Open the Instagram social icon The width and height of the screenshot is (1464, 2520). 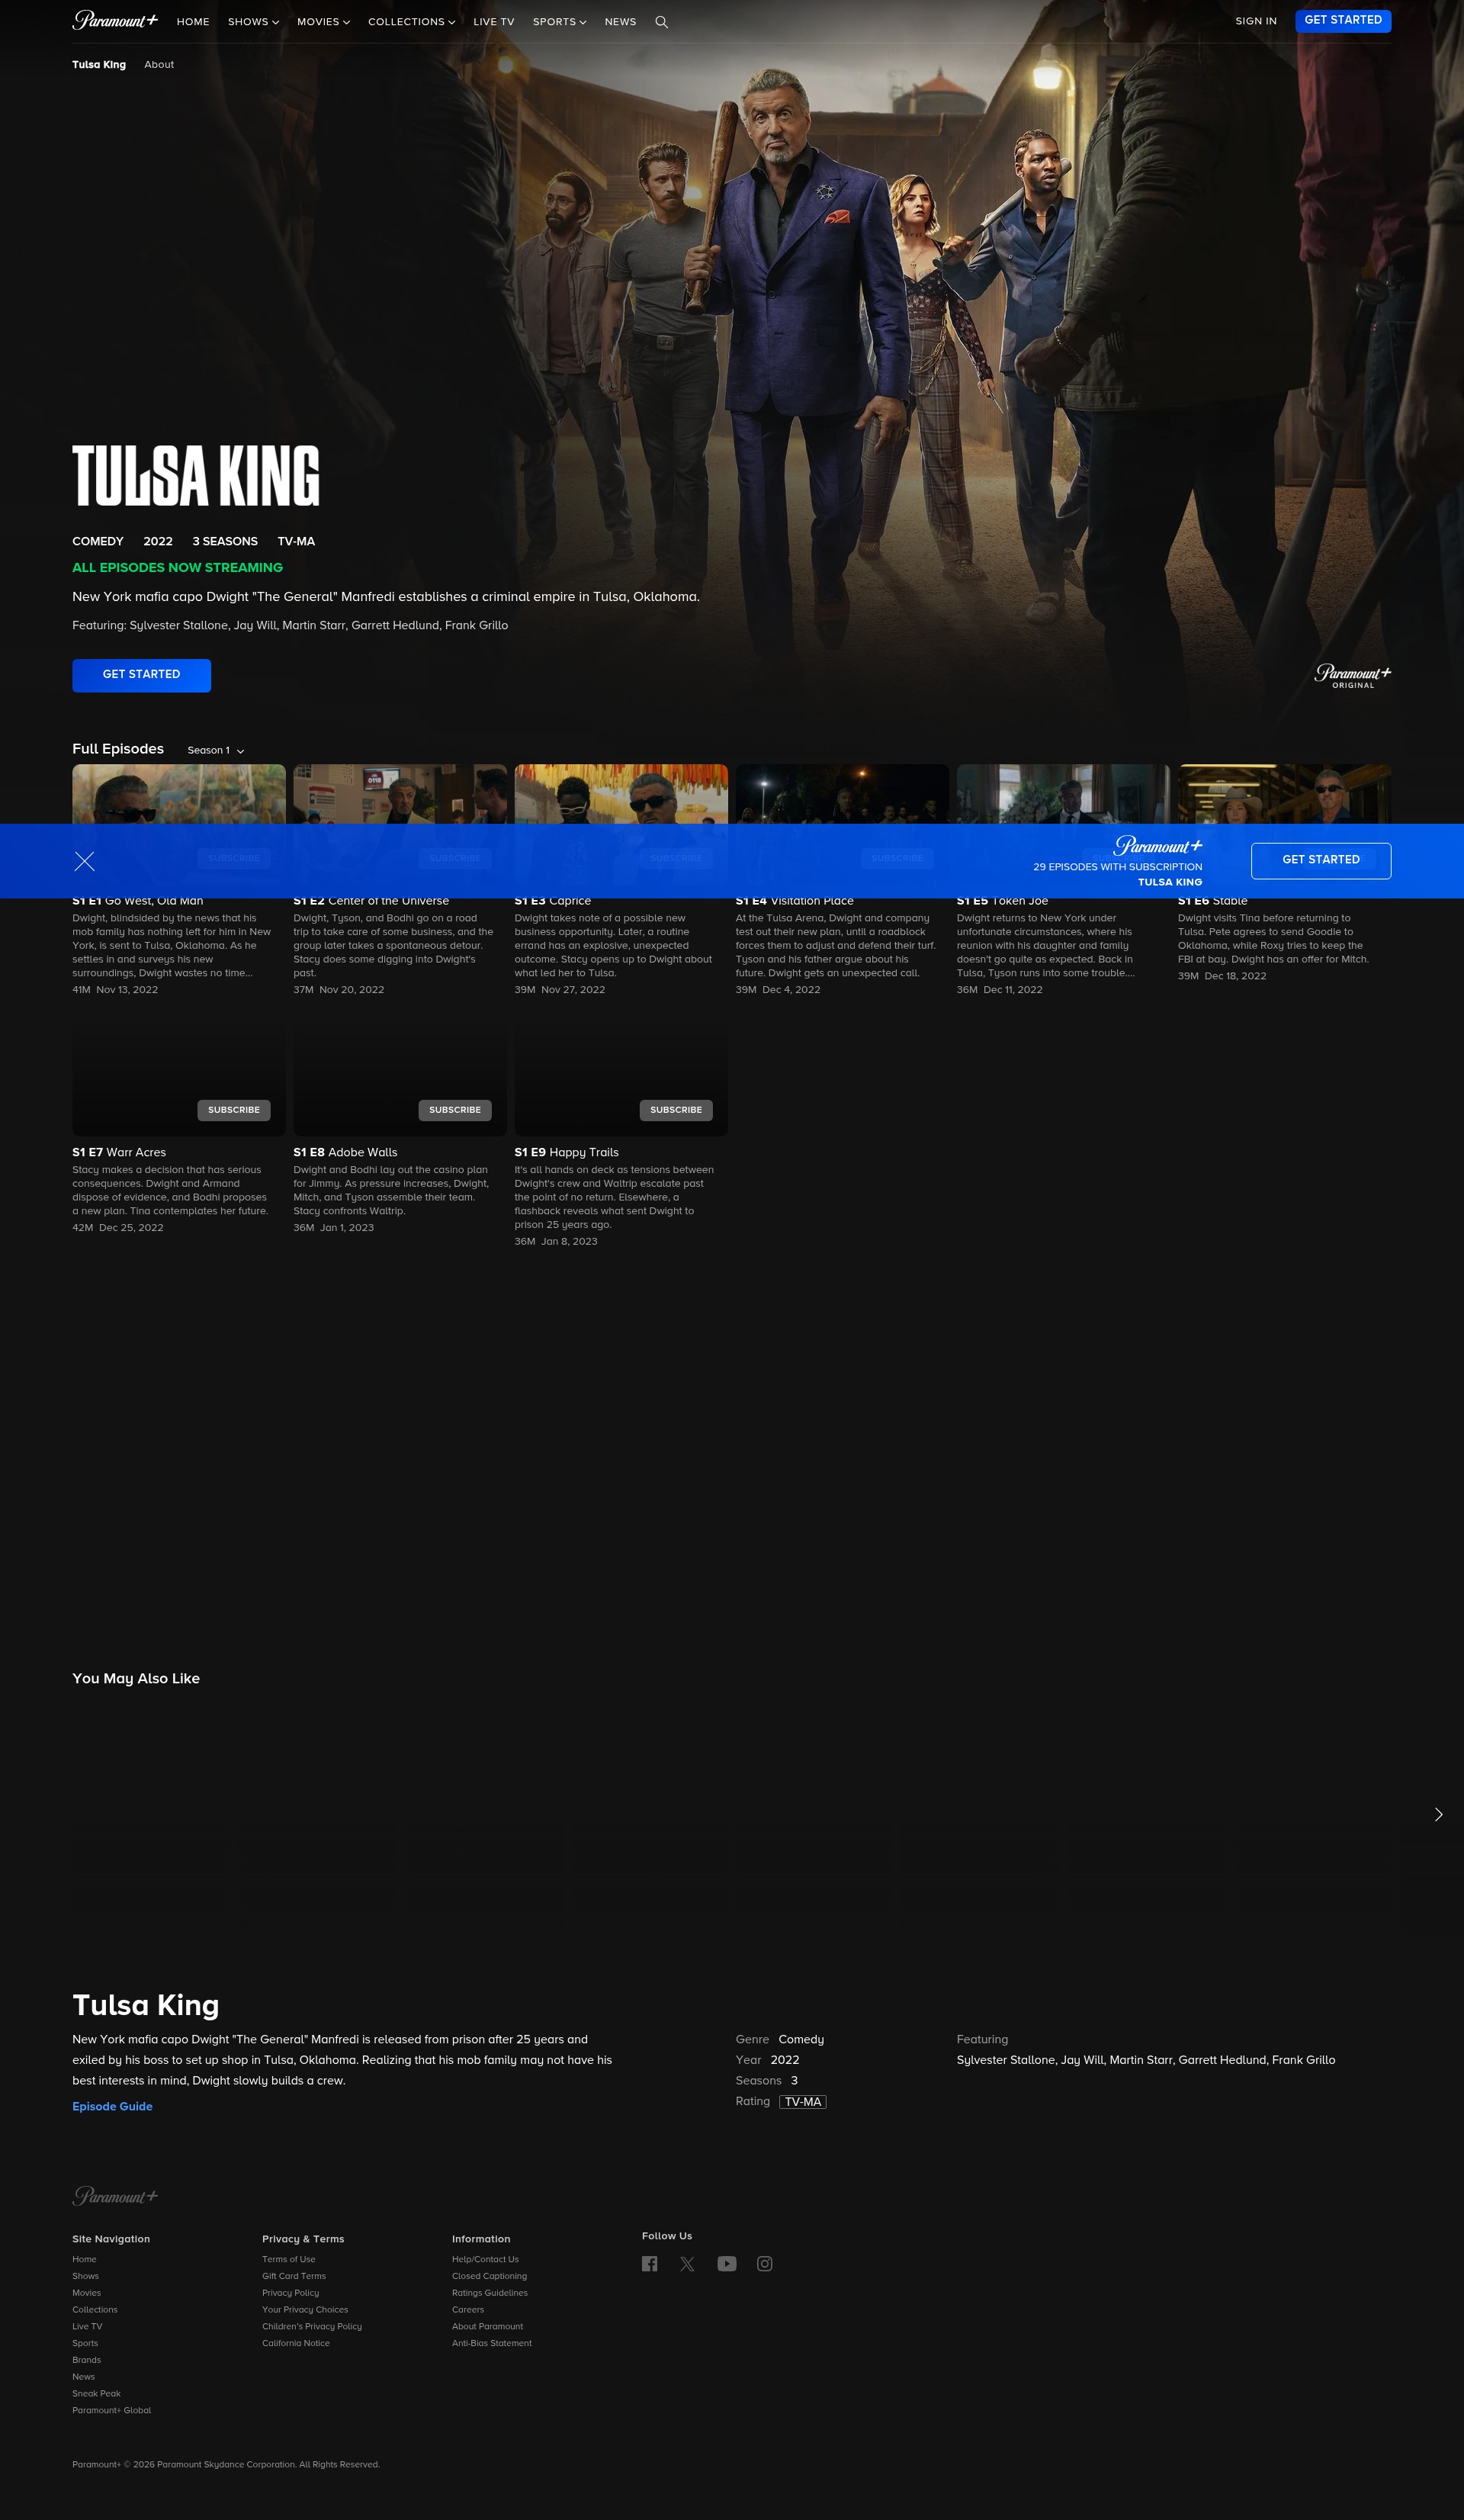click(765, 2264)
